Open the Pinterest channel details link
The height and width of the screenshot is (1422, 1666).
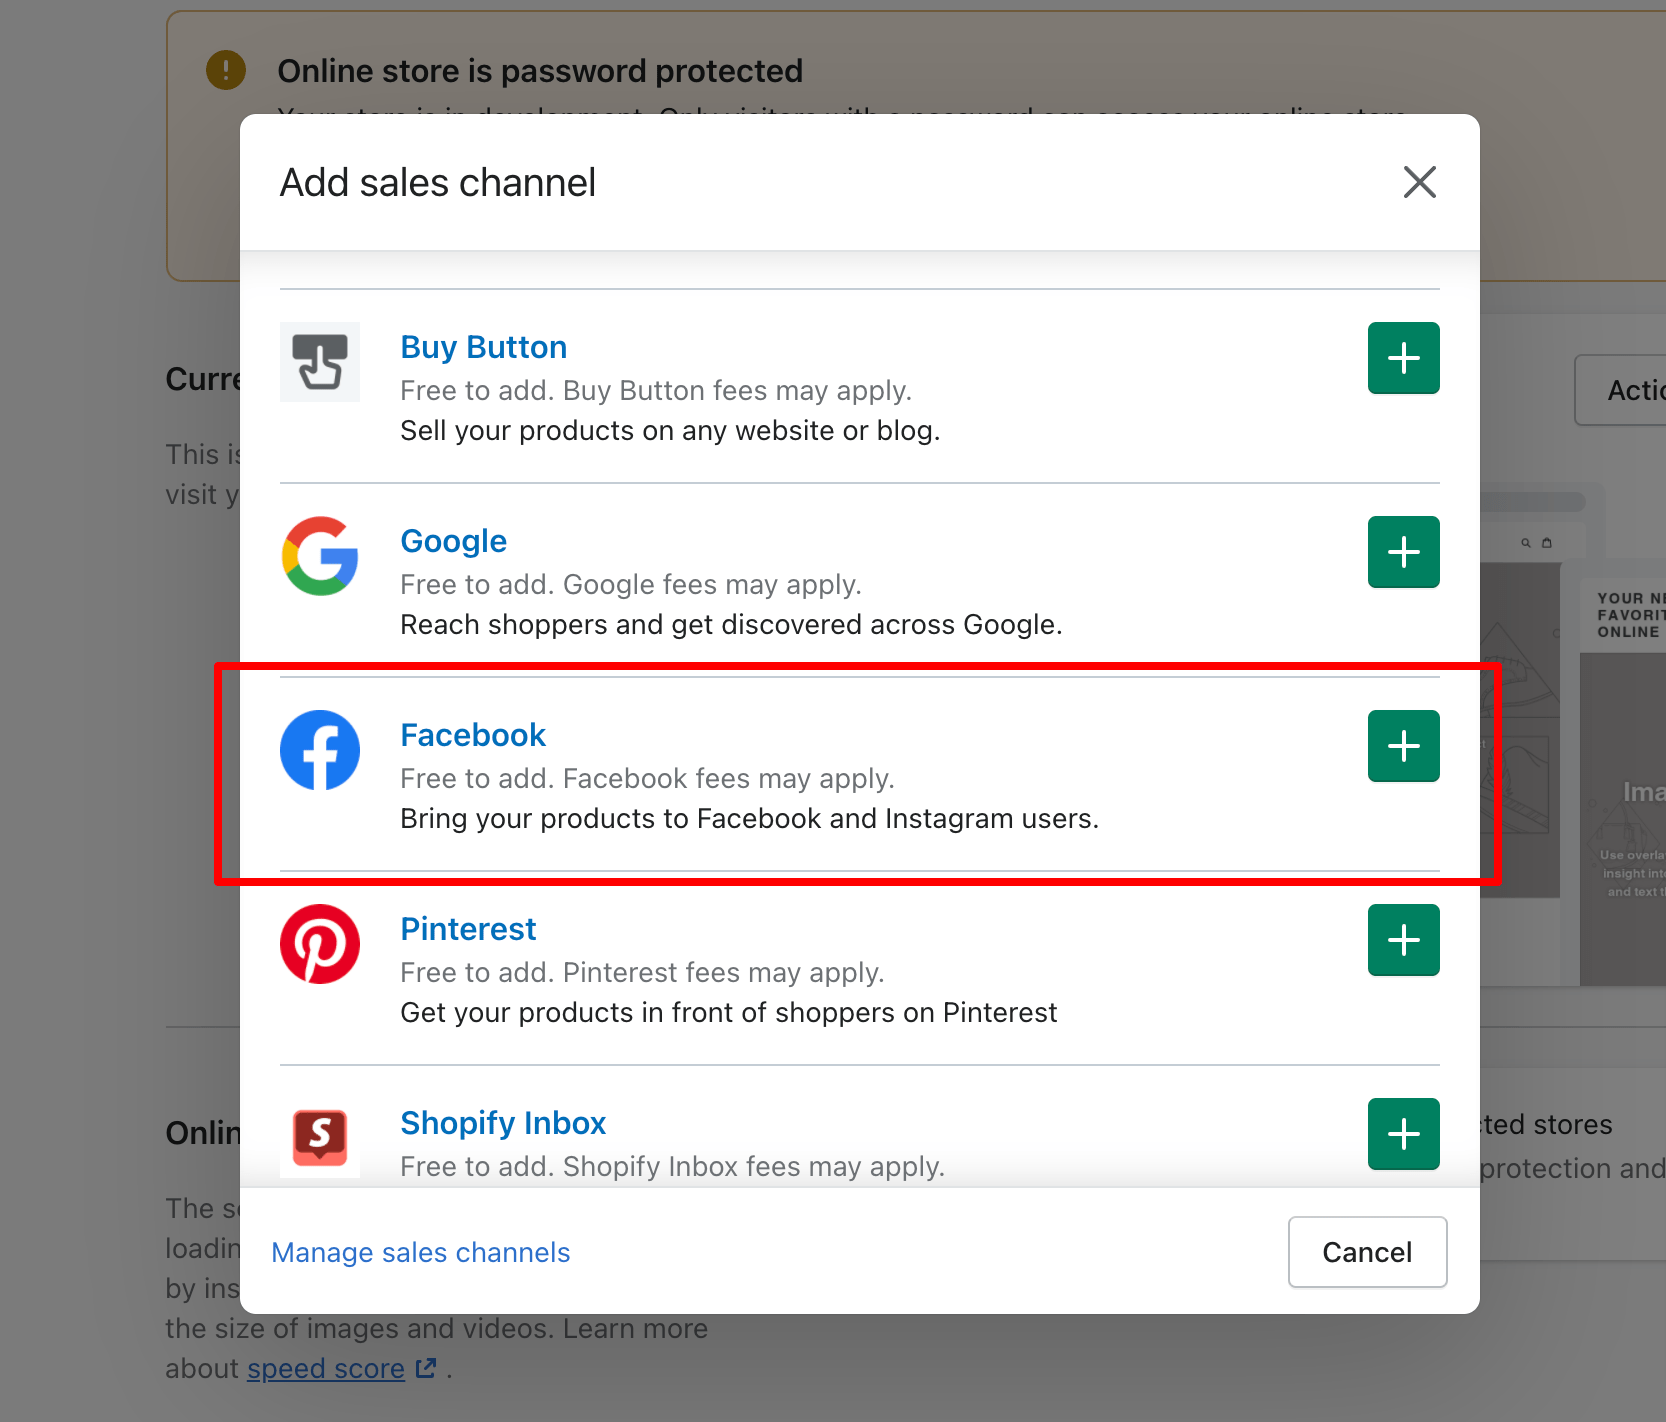click(467, 928)
